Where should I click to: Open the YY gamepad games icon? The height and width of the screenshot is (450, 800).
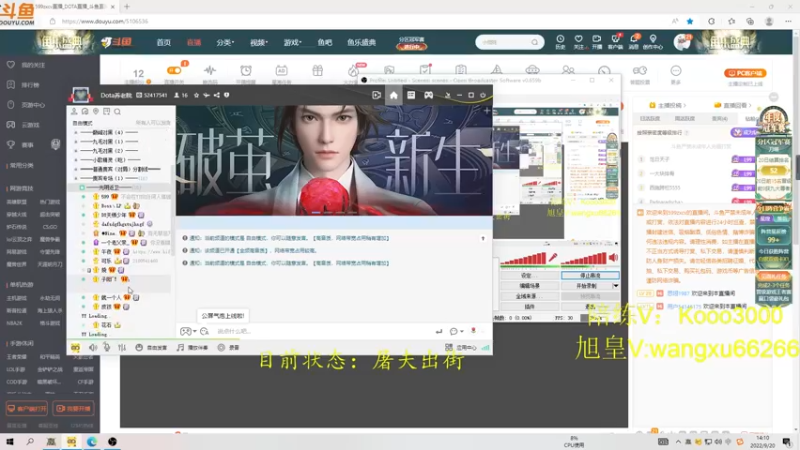pos(429,95)
